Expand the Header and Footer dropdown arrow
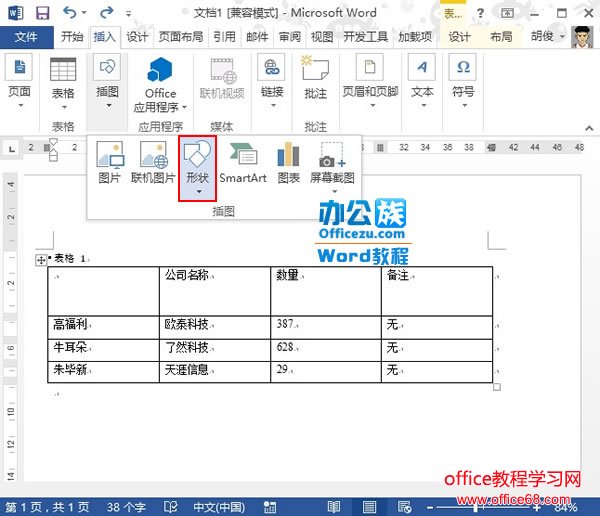 coord(373,105)
